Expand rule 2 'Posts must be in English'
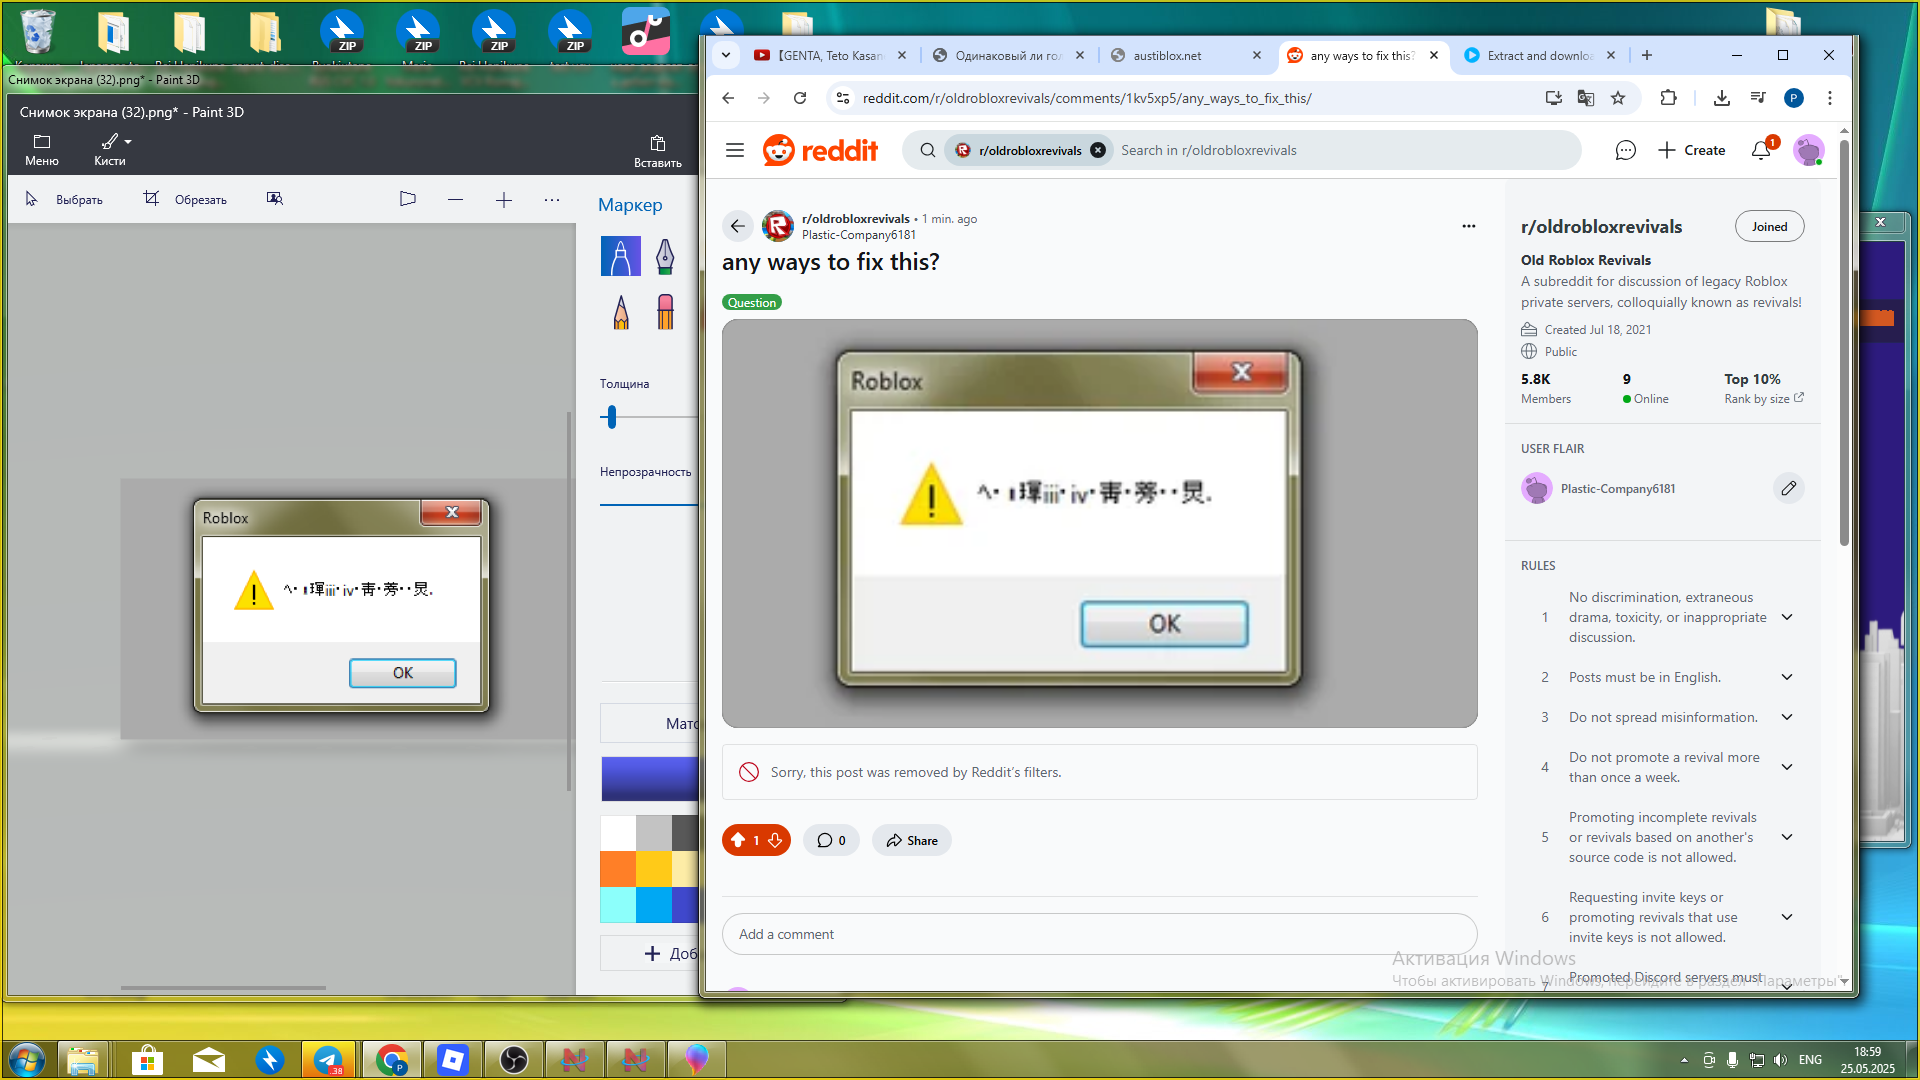The height and width of the screenshot is (1080, 1920). [x=1787, y=677]
